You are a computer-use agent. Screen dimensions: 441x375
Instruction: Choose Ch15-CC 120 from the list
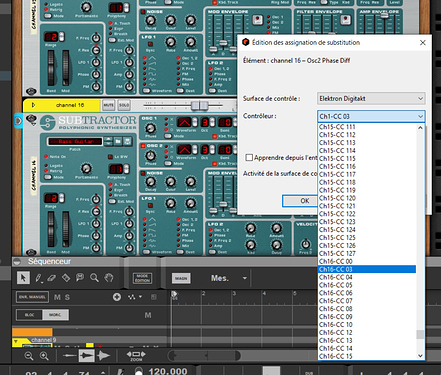click(x=367, y=198)
